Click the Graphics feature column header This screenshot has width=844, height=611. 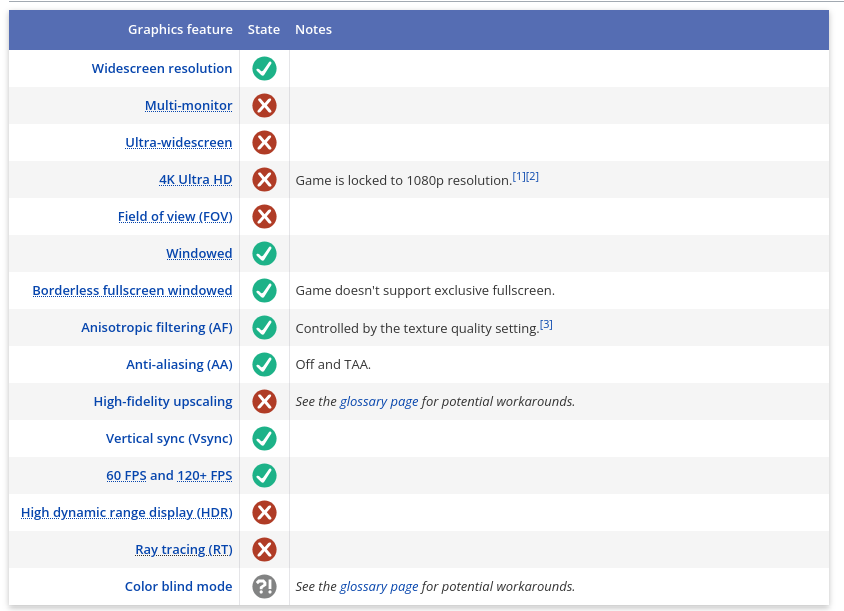tap(180, 30)
